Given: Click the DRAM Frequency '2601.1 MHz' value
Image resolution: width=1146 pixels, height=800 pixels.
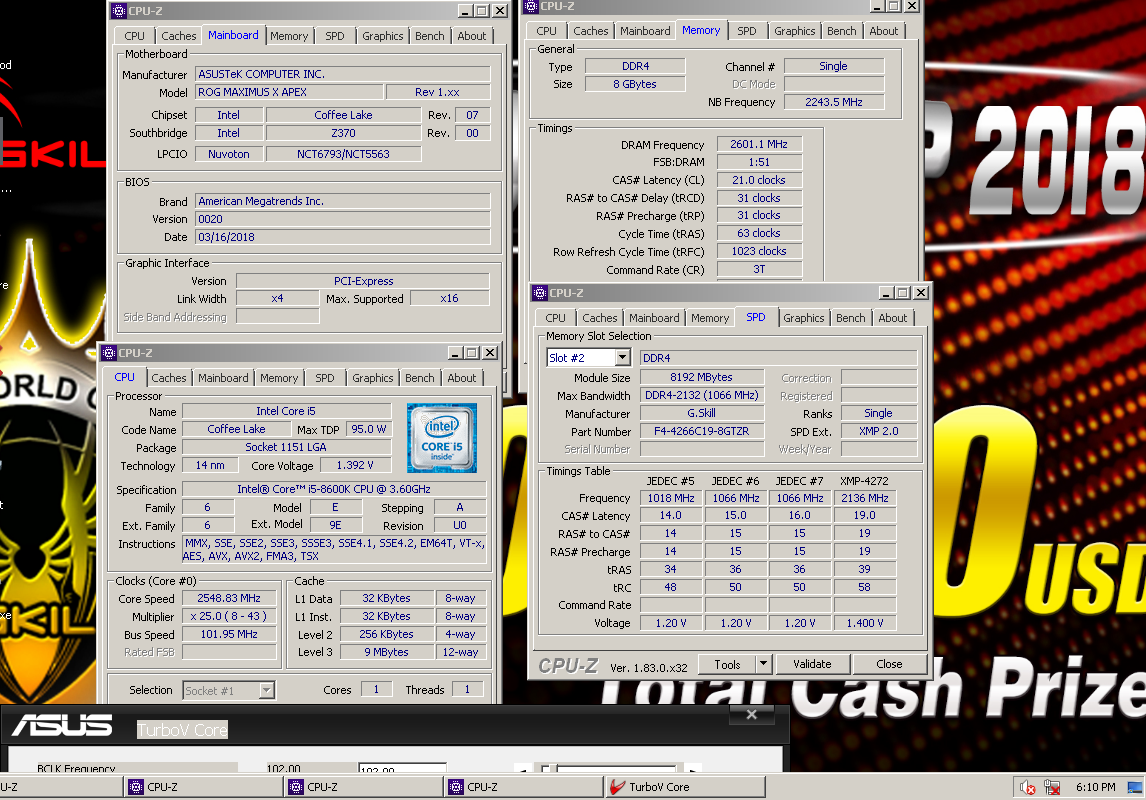Looking at the screenshot, I should pyautogui.click(x=759, y=144).
